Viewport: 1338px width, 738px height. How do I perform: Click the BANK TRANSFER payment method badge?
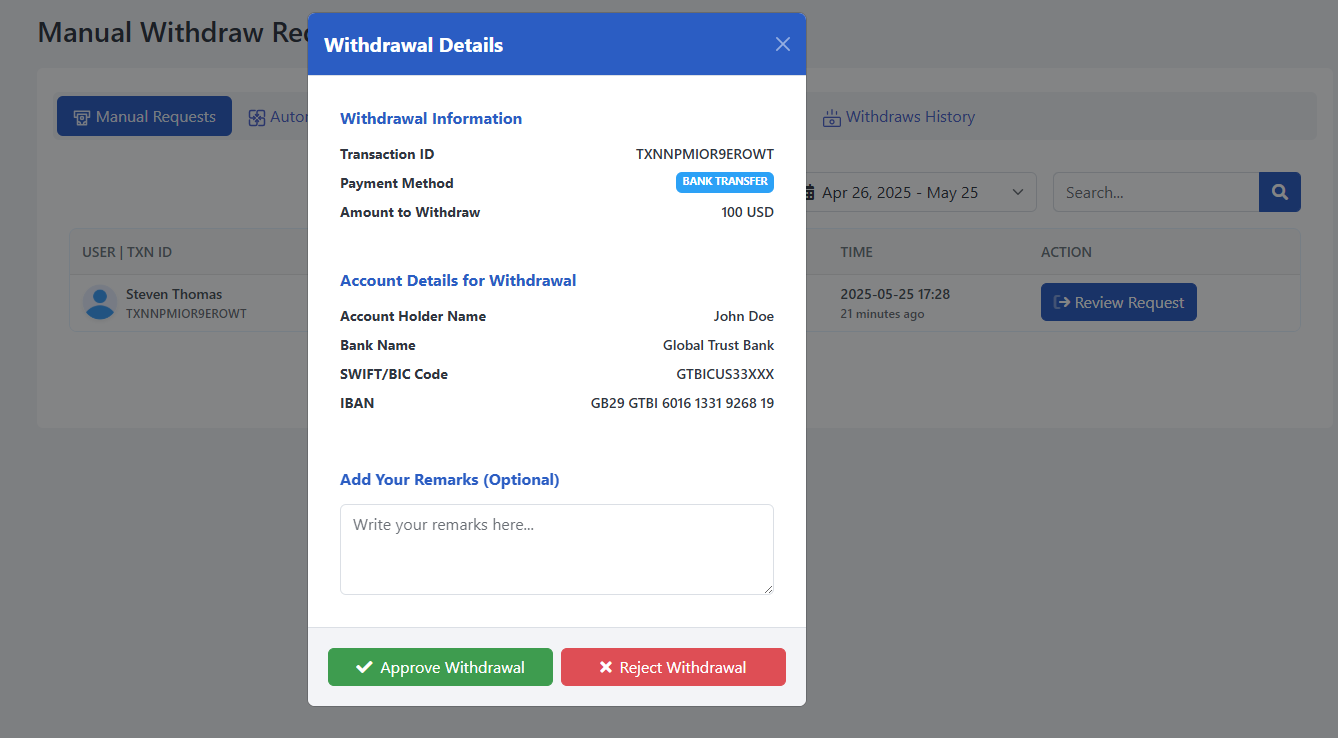(x=725, y=182)
